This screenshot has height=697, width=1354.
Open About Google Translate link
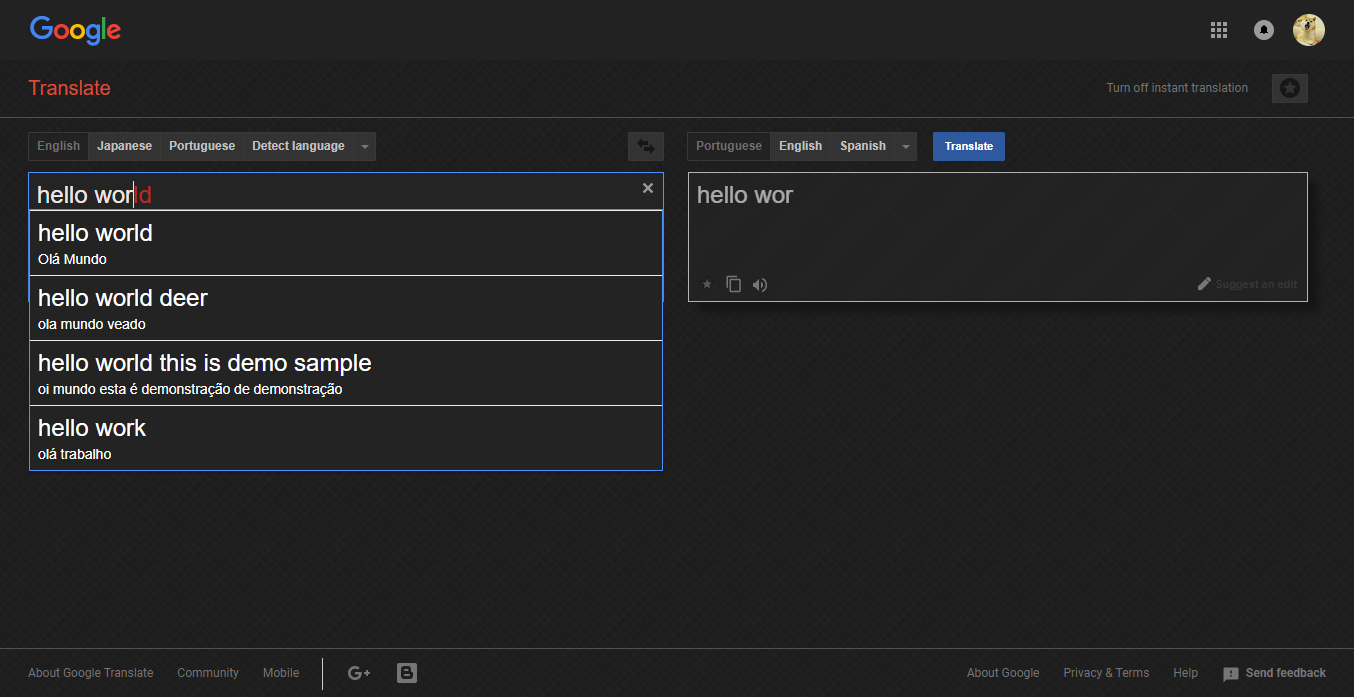pos(91,673)
